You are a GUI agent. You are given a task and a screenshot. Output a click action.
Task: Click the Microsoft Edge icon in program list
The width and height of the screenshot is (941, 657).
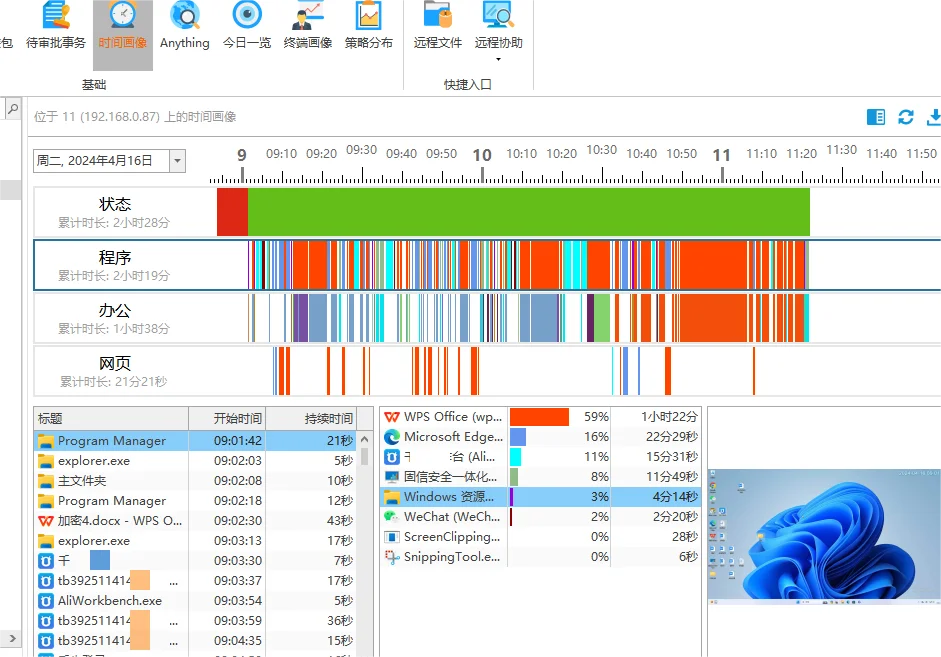(392, 437)
